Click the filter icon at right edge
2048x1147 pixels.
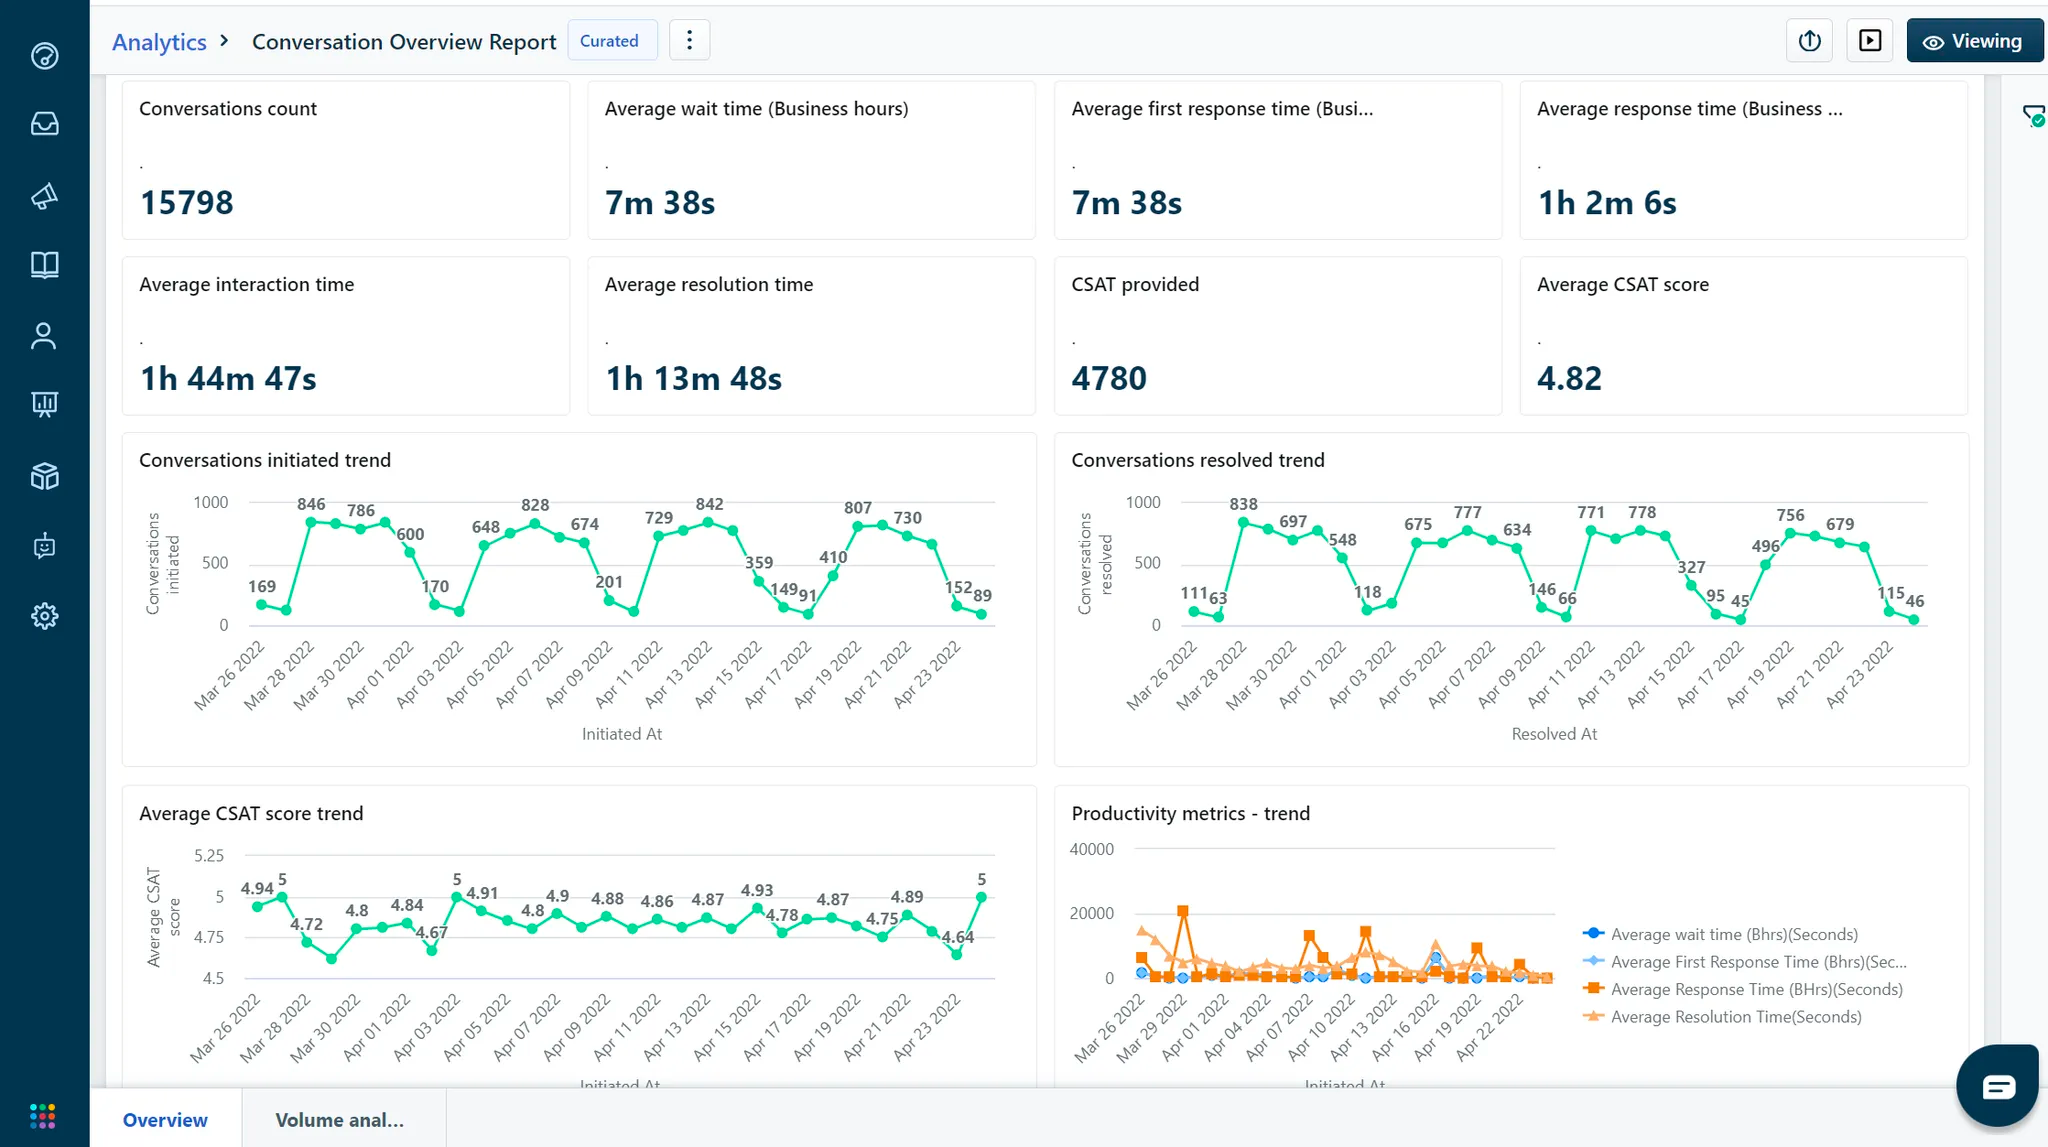coord(2032,116)
